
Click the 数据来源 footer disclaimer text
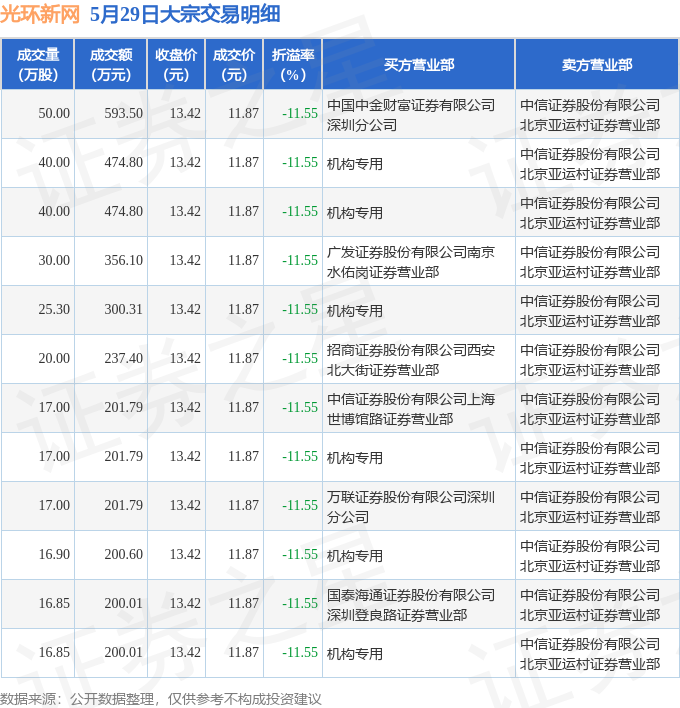[161, 699]
